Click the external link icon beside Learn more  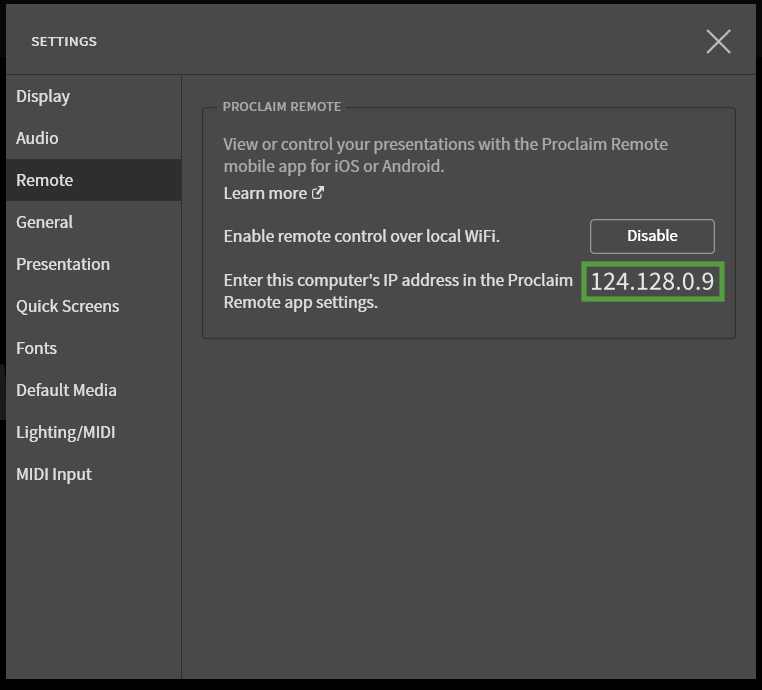point(318,193)
